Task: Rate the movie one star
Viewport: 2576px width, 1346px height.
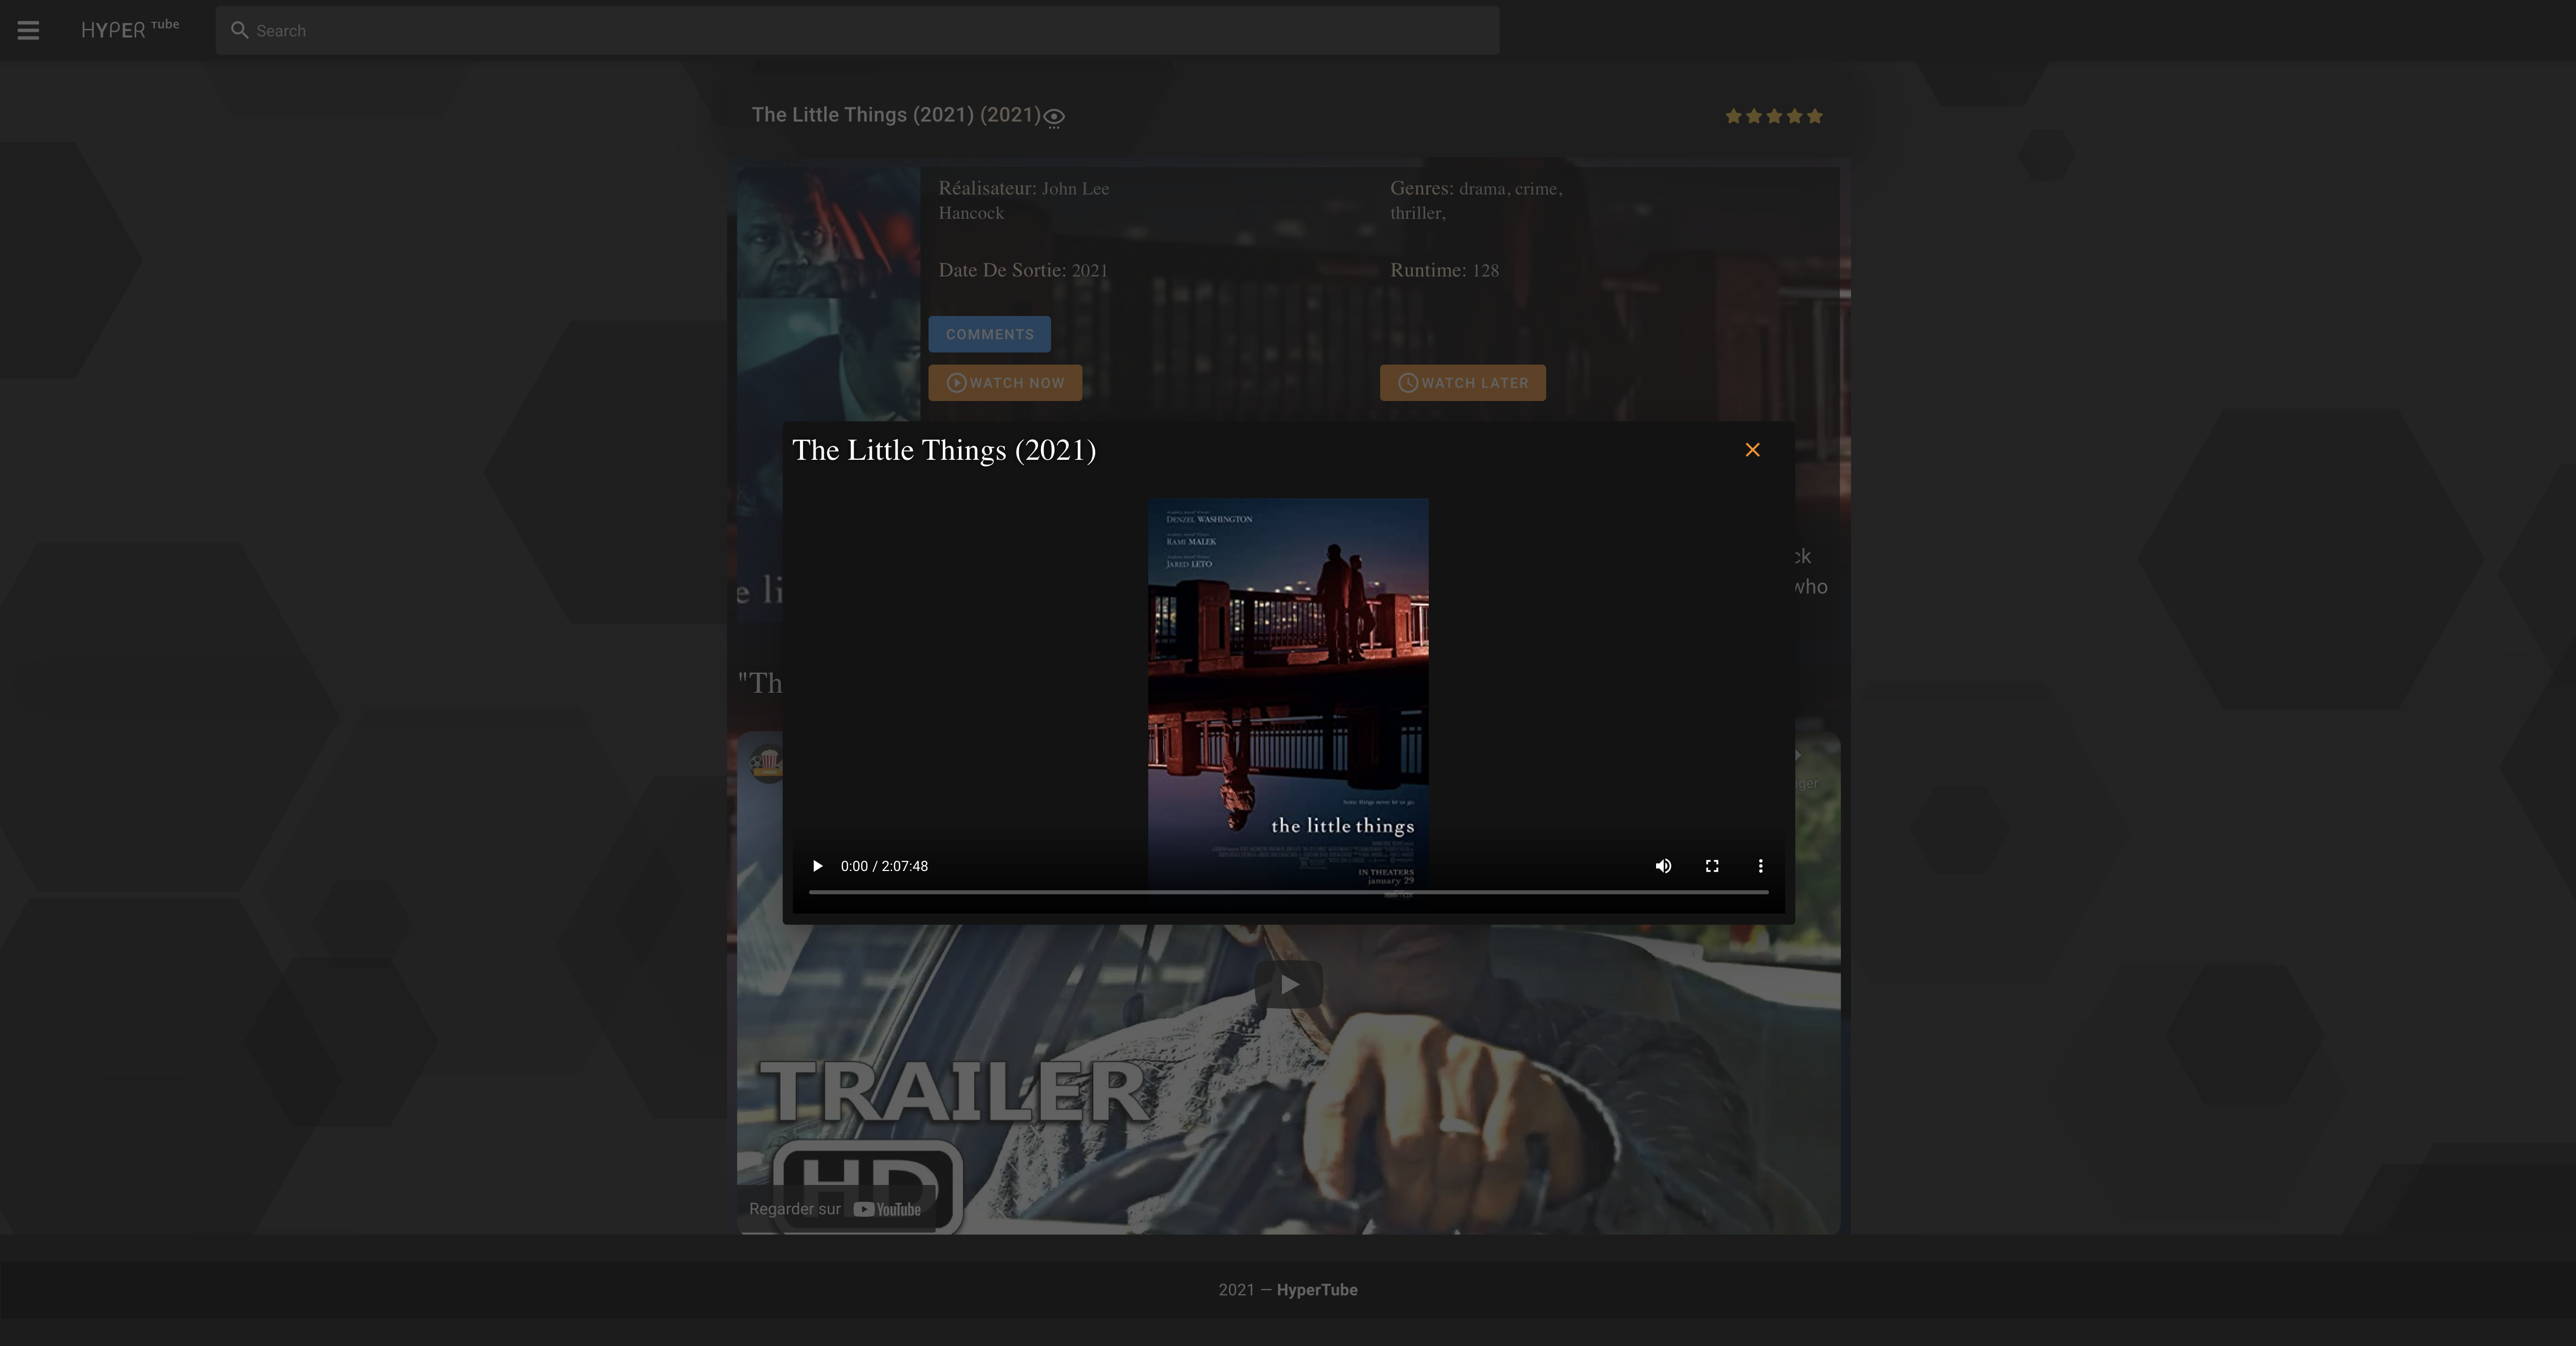Action: click(x=1733, y=116)
